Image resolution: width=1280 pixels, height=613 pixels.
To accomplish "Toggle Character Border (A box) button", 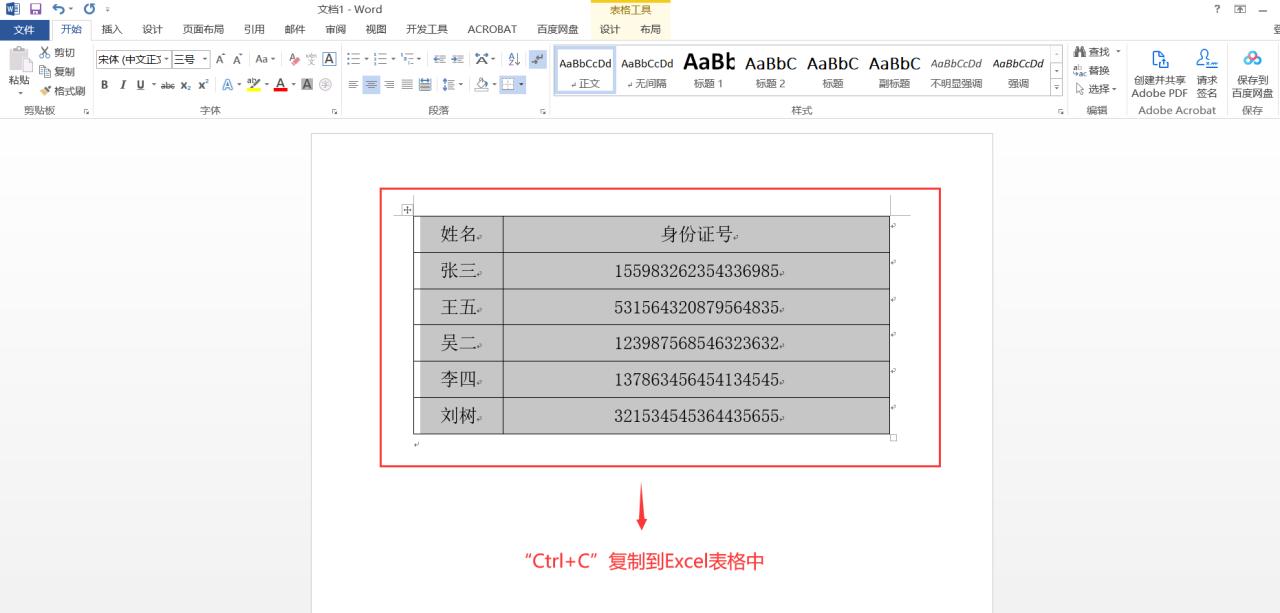I will (329, 59).
